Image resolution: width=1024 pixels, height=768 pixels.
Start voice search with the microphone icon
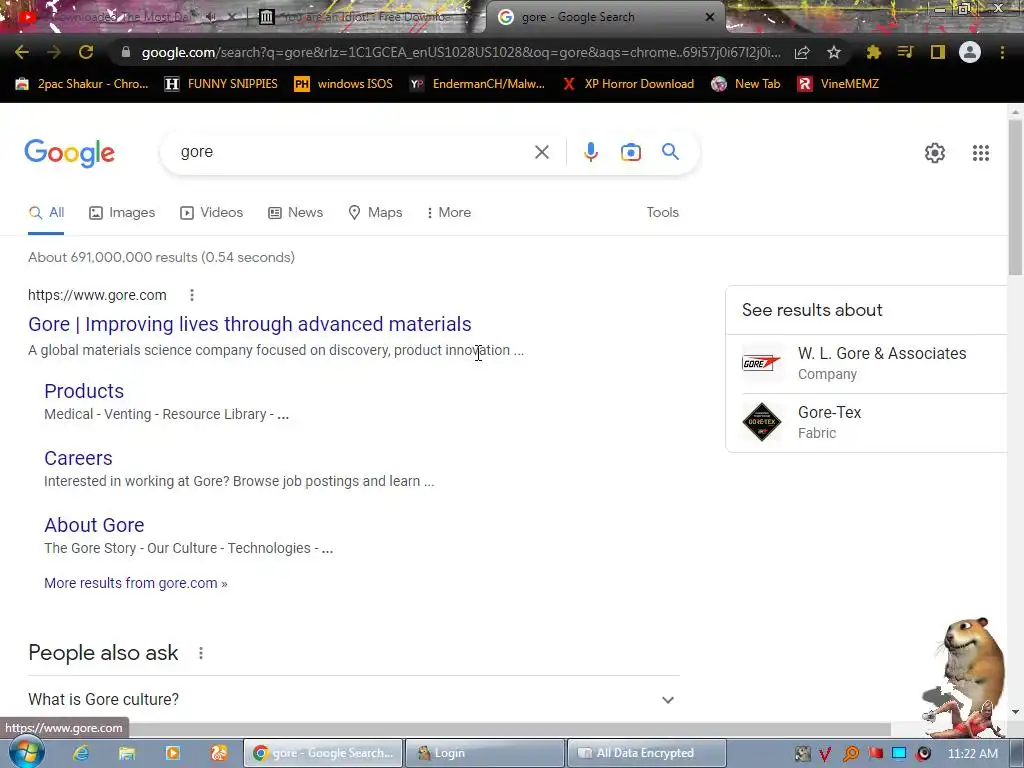pos(590,152)
